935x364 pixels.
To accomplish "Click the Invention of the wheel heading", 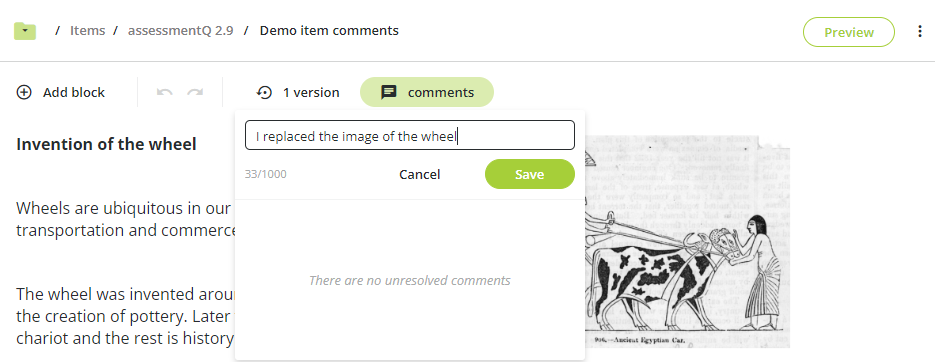I will point(106,144).
